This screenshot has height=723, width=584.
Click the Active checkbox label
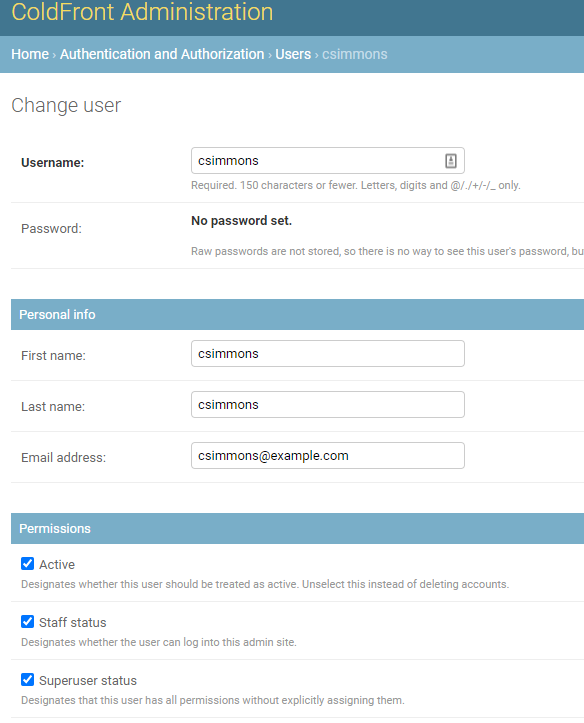[x=57, y=564]
